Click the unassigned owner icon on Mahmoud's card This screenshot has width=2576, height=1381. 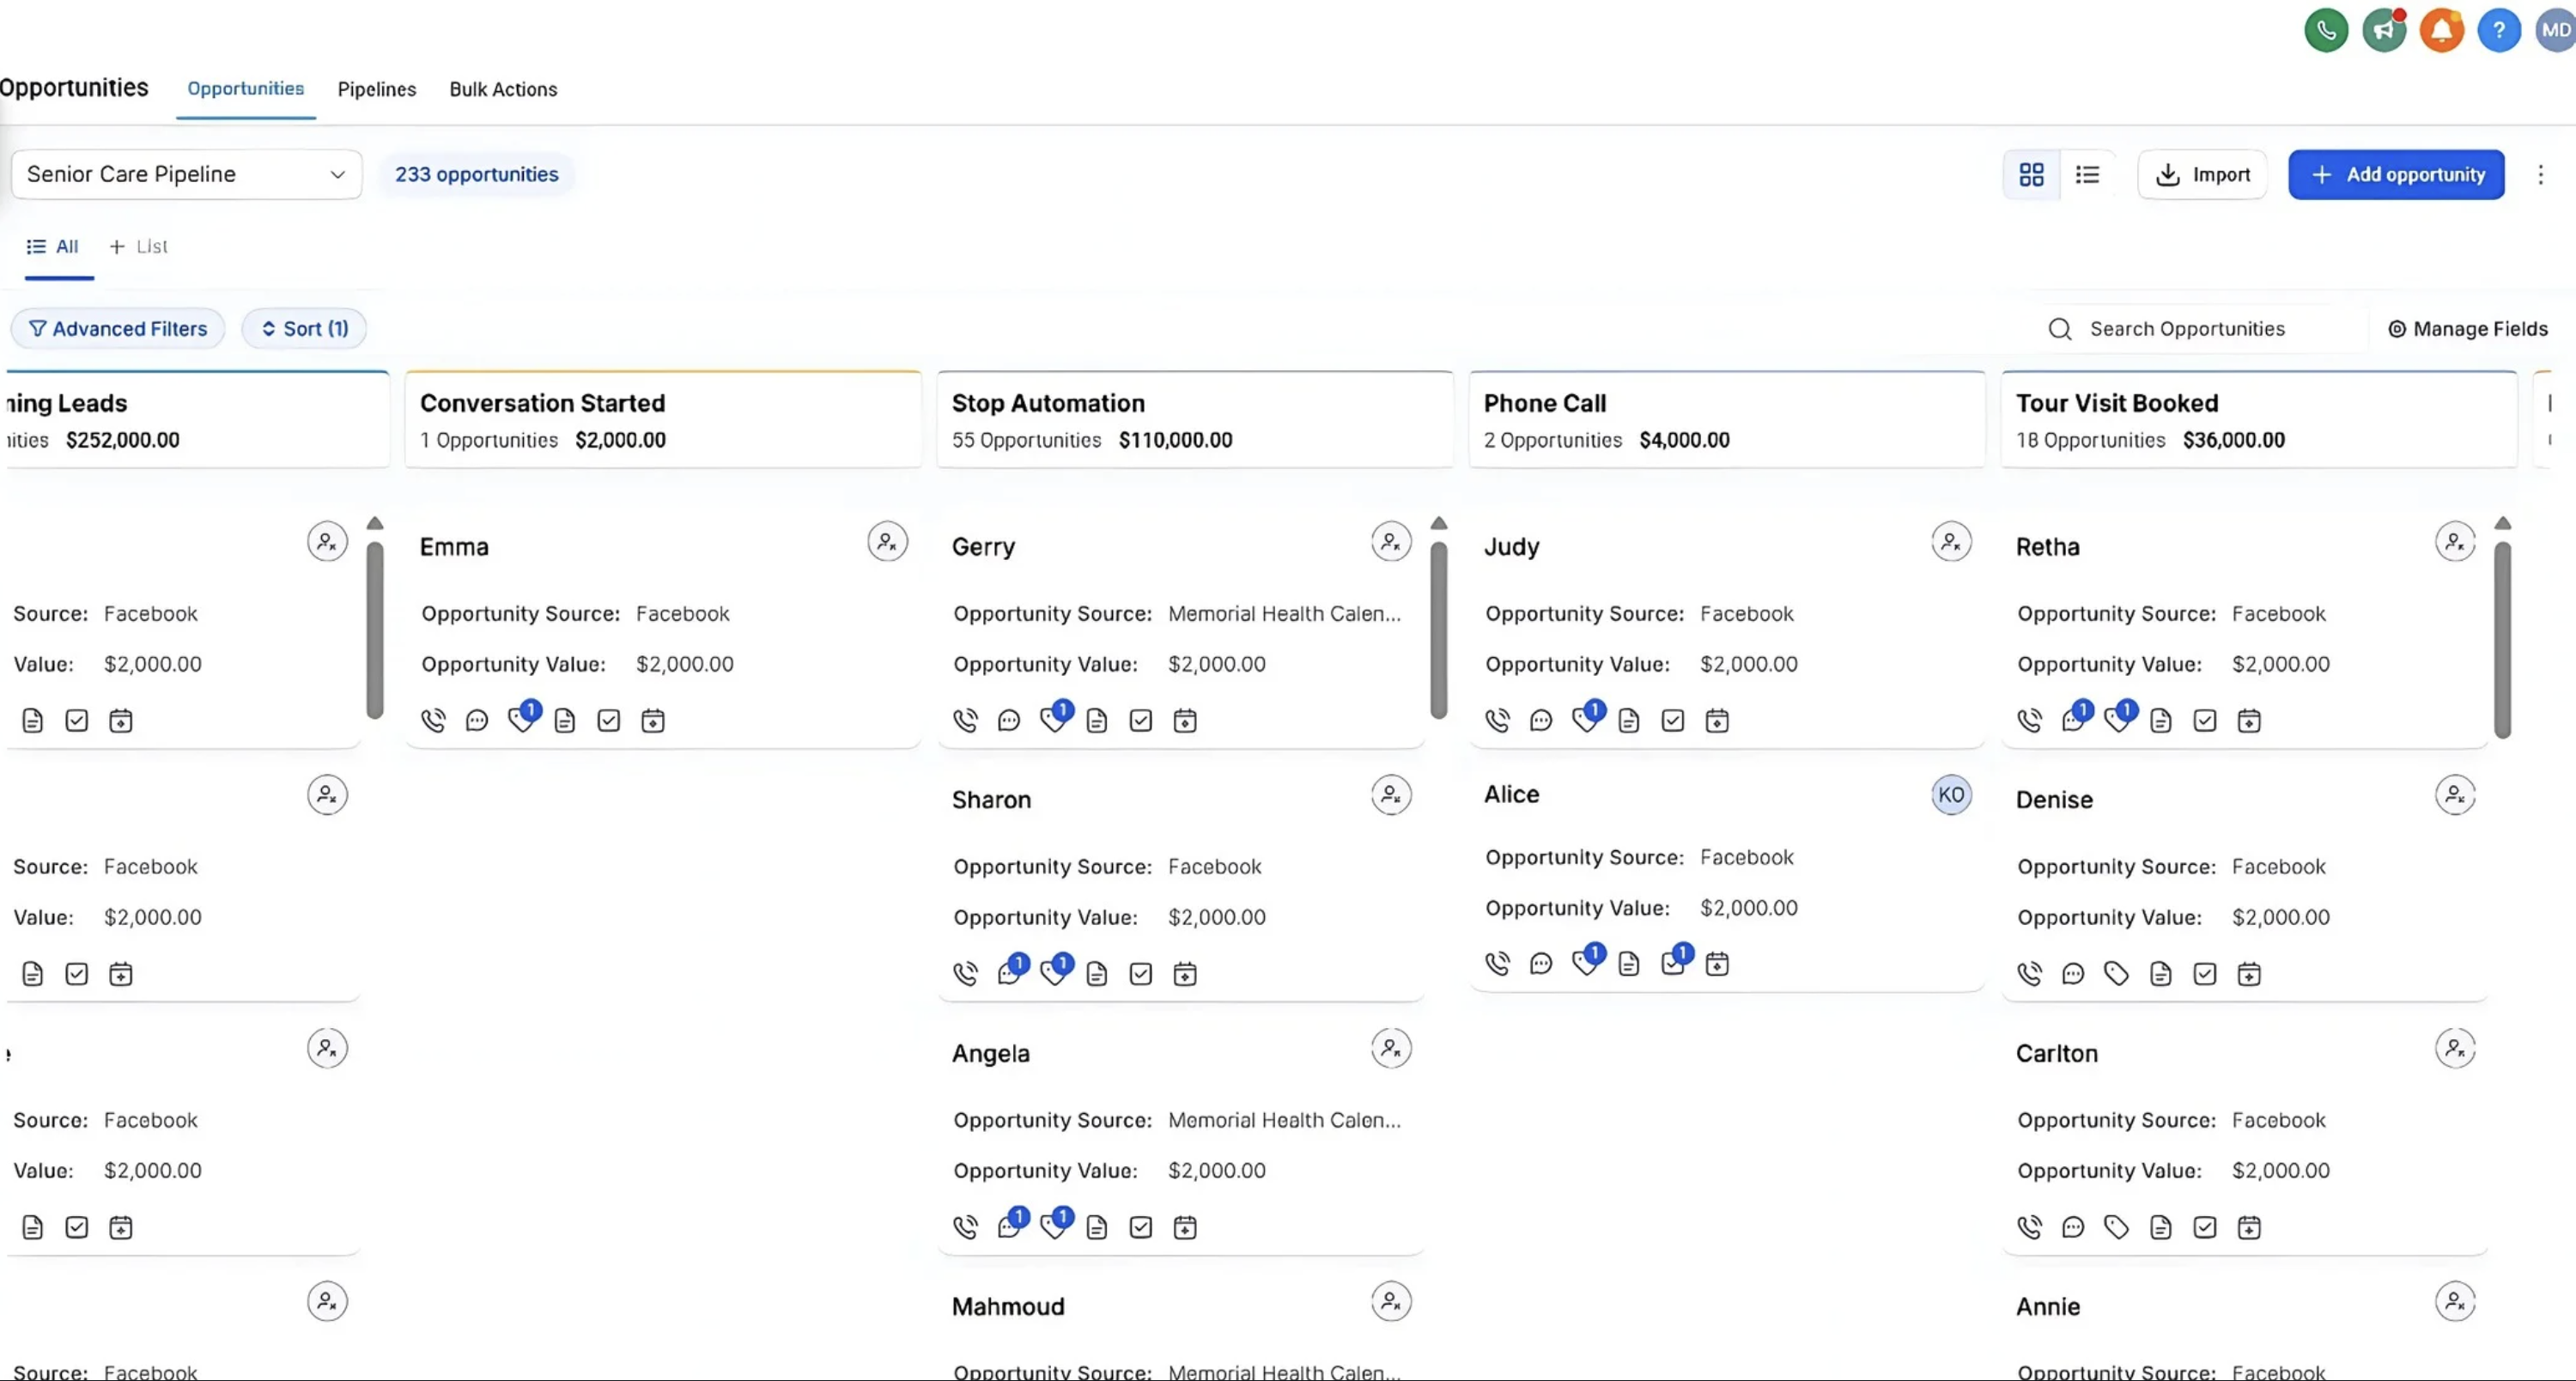point(1391,1301)
